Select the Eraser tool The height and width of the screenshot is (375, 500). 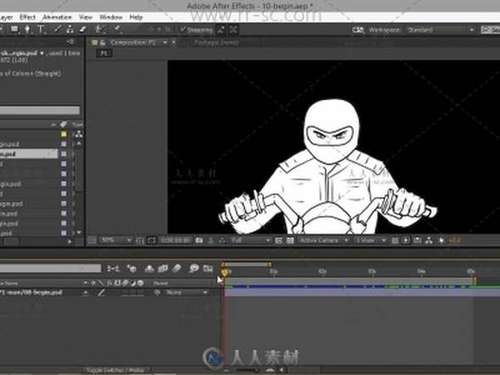(82, 29)
